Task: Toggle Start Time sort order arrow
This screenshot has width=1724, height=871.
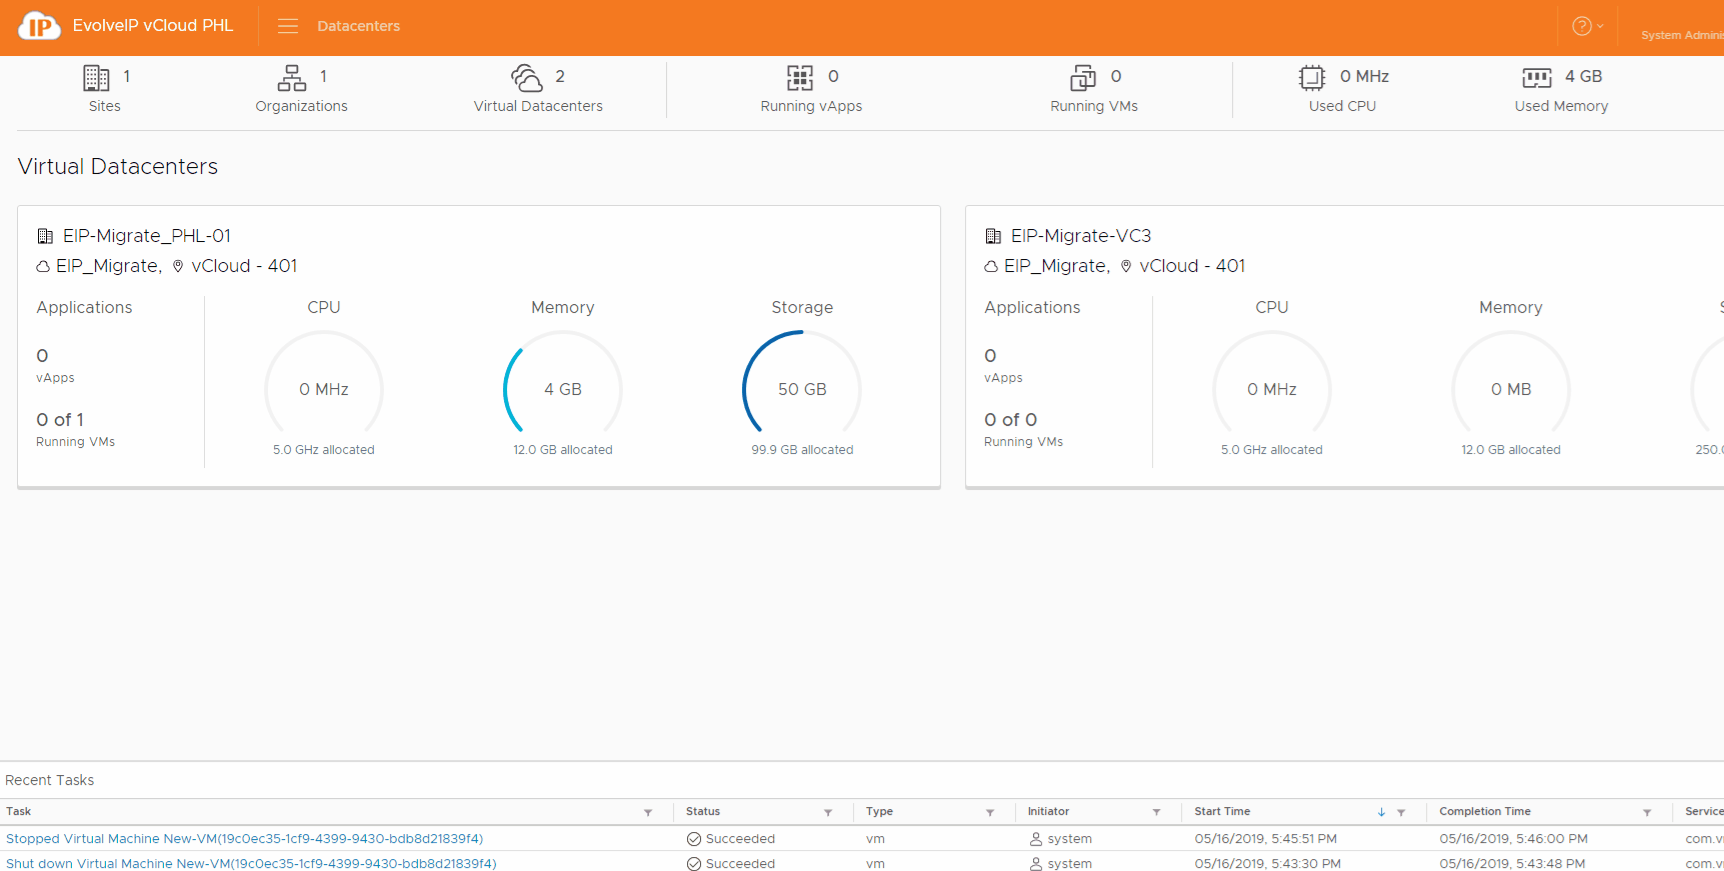Action: 1381,813
